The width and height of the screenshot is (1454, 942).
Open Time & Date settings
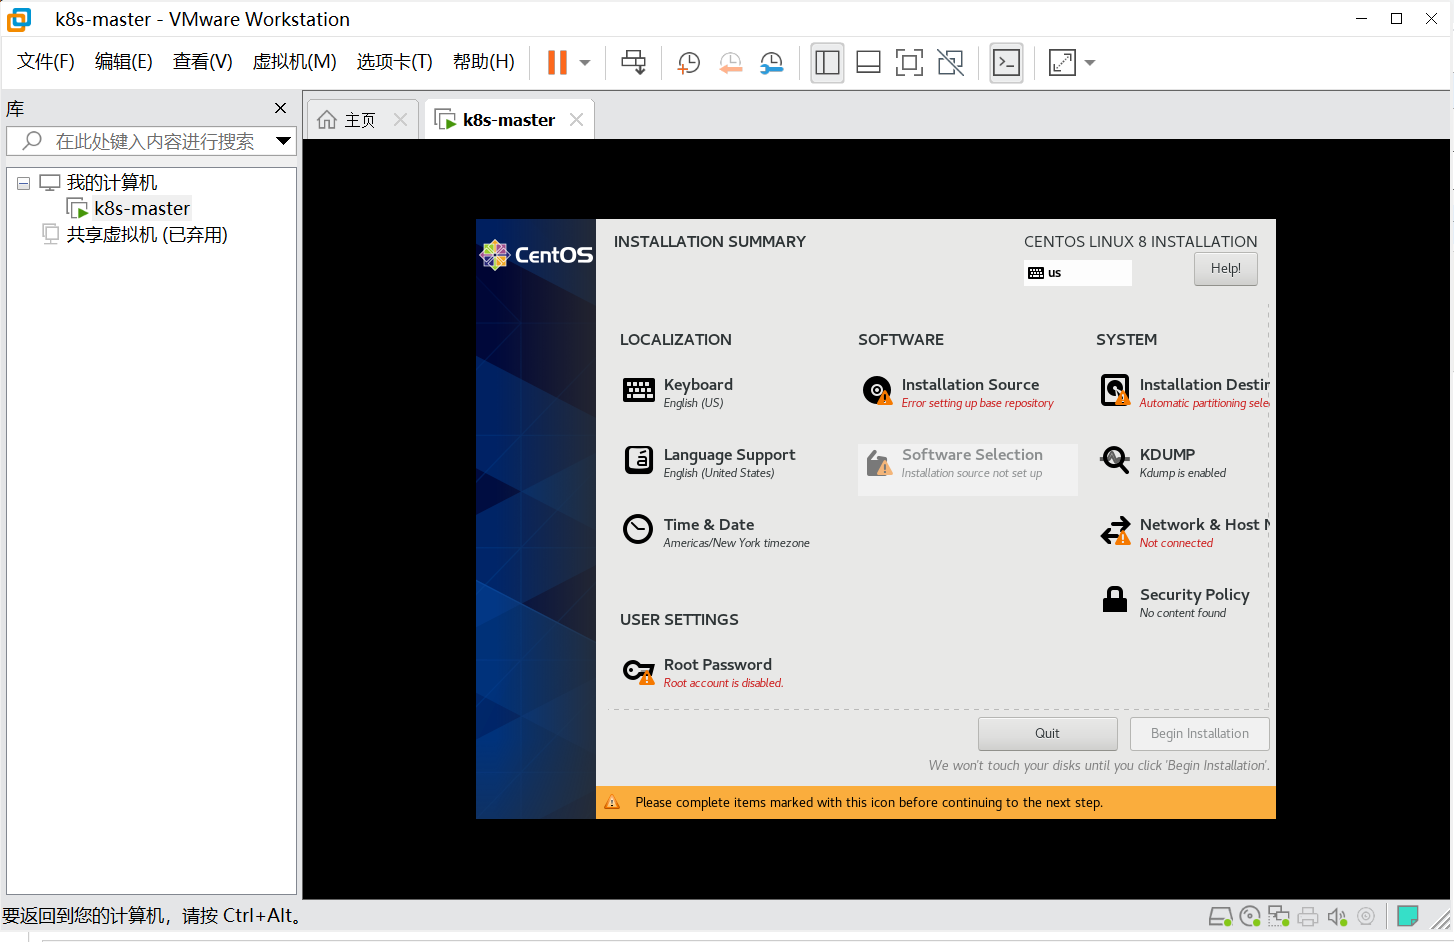(716, 532)
